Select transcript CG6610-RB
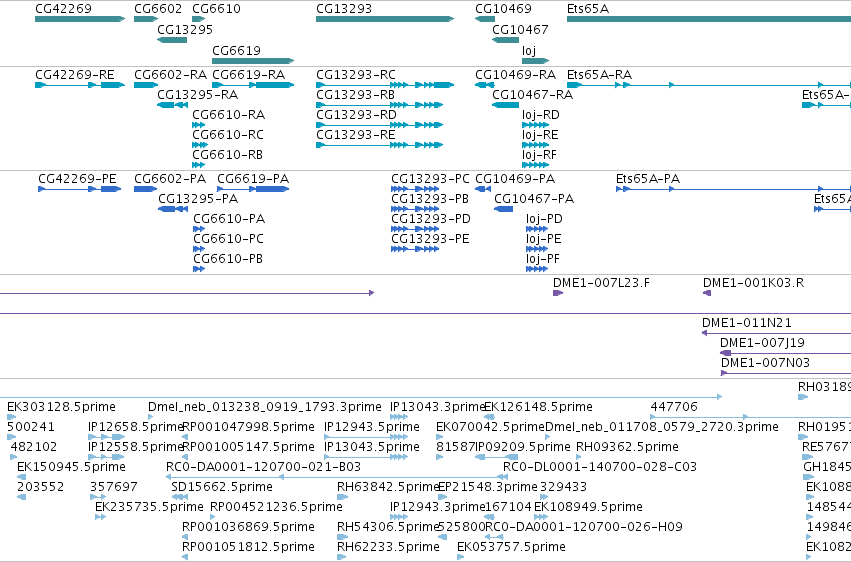This screenshot has height=562, width=851. click(199, 165)
